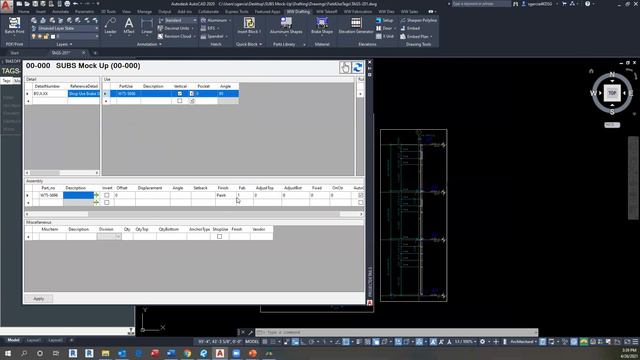Switch to the Home ribbon tab
The image size is (640, 360).
point(24,12)
